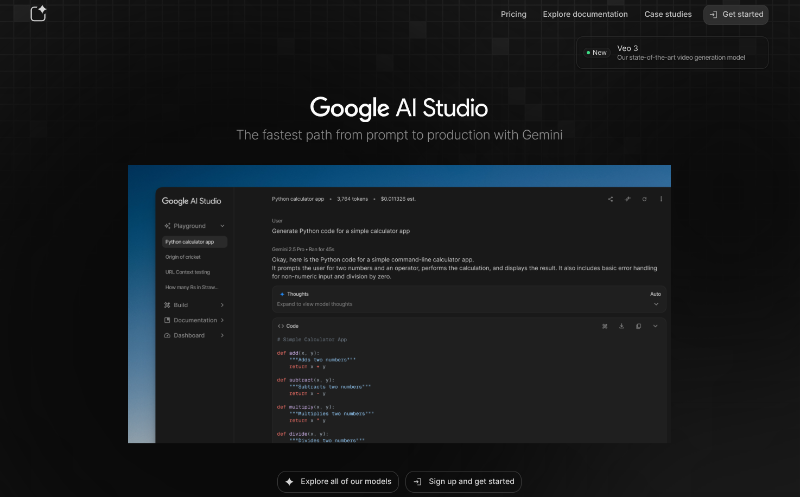Click the 'Python calculator app' title in header
Image resolution: width=800 pixels, height=497 pixels.
tap(297, 199)
